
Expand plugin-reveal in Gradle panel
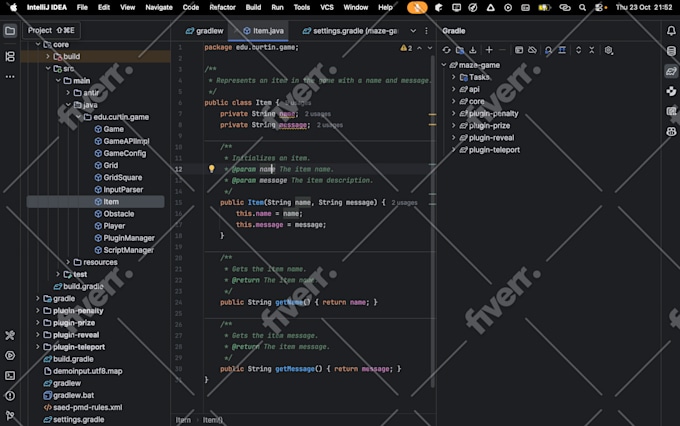[454, 138]
